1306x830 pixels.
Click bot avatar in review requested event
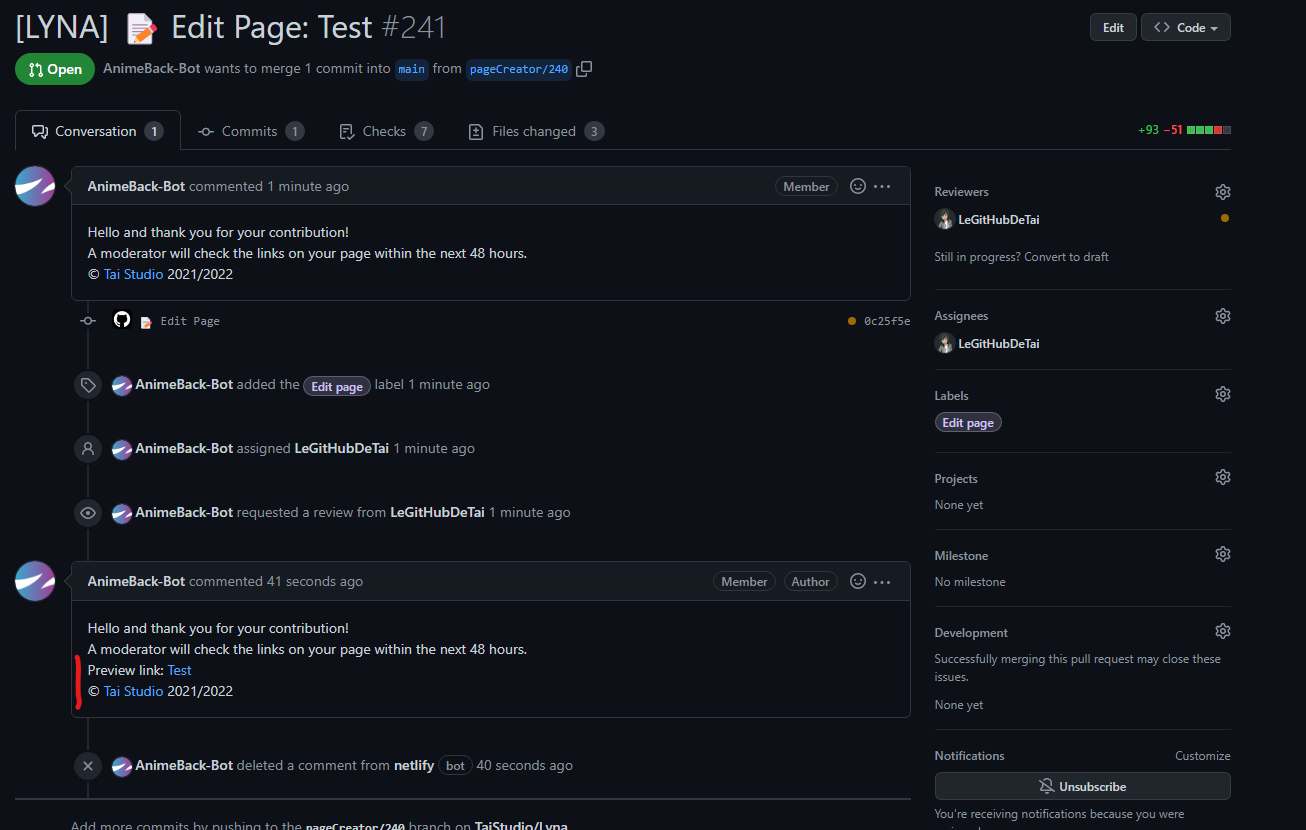tap(122, 513)
